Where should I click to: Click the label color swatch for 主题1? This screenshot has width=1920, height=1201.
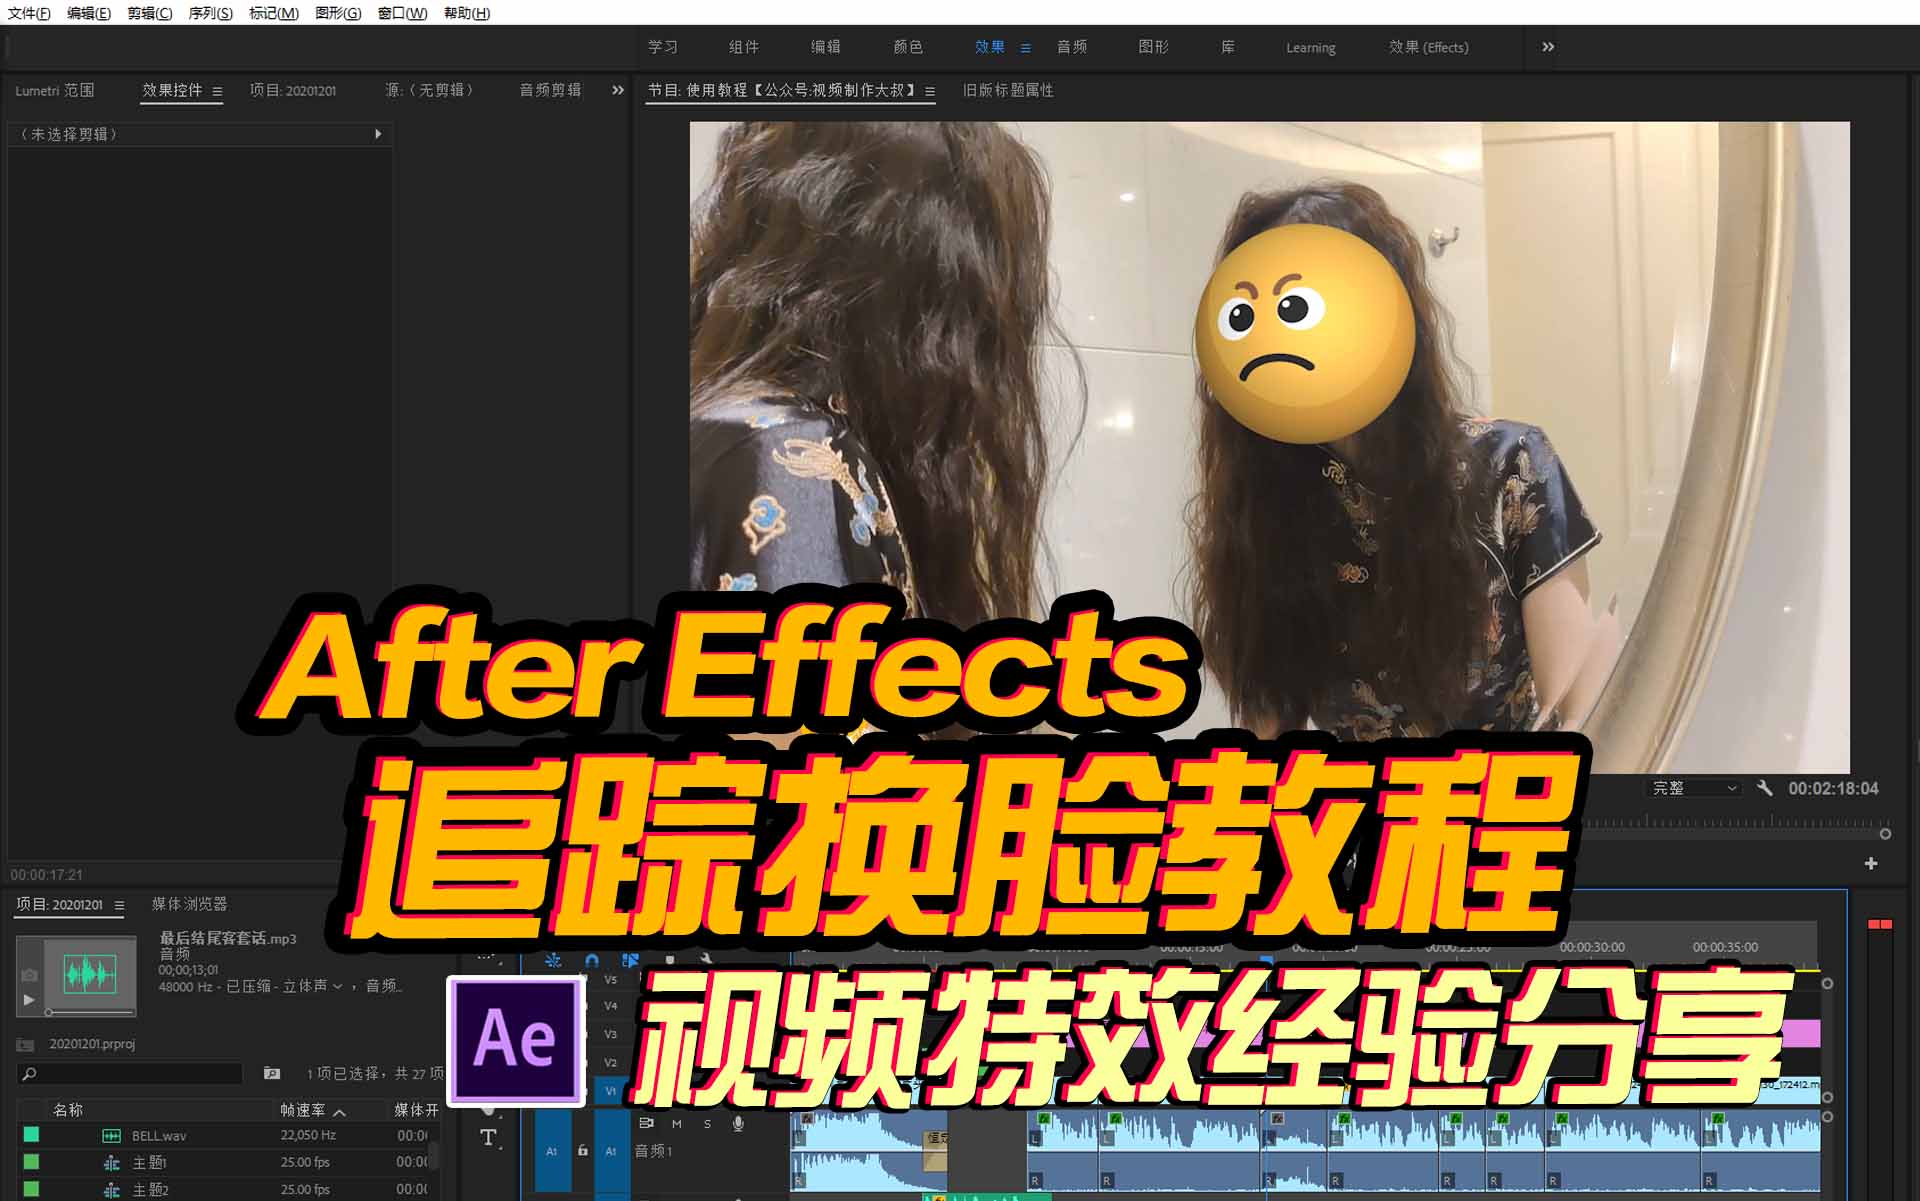(x=32, y=1161)
